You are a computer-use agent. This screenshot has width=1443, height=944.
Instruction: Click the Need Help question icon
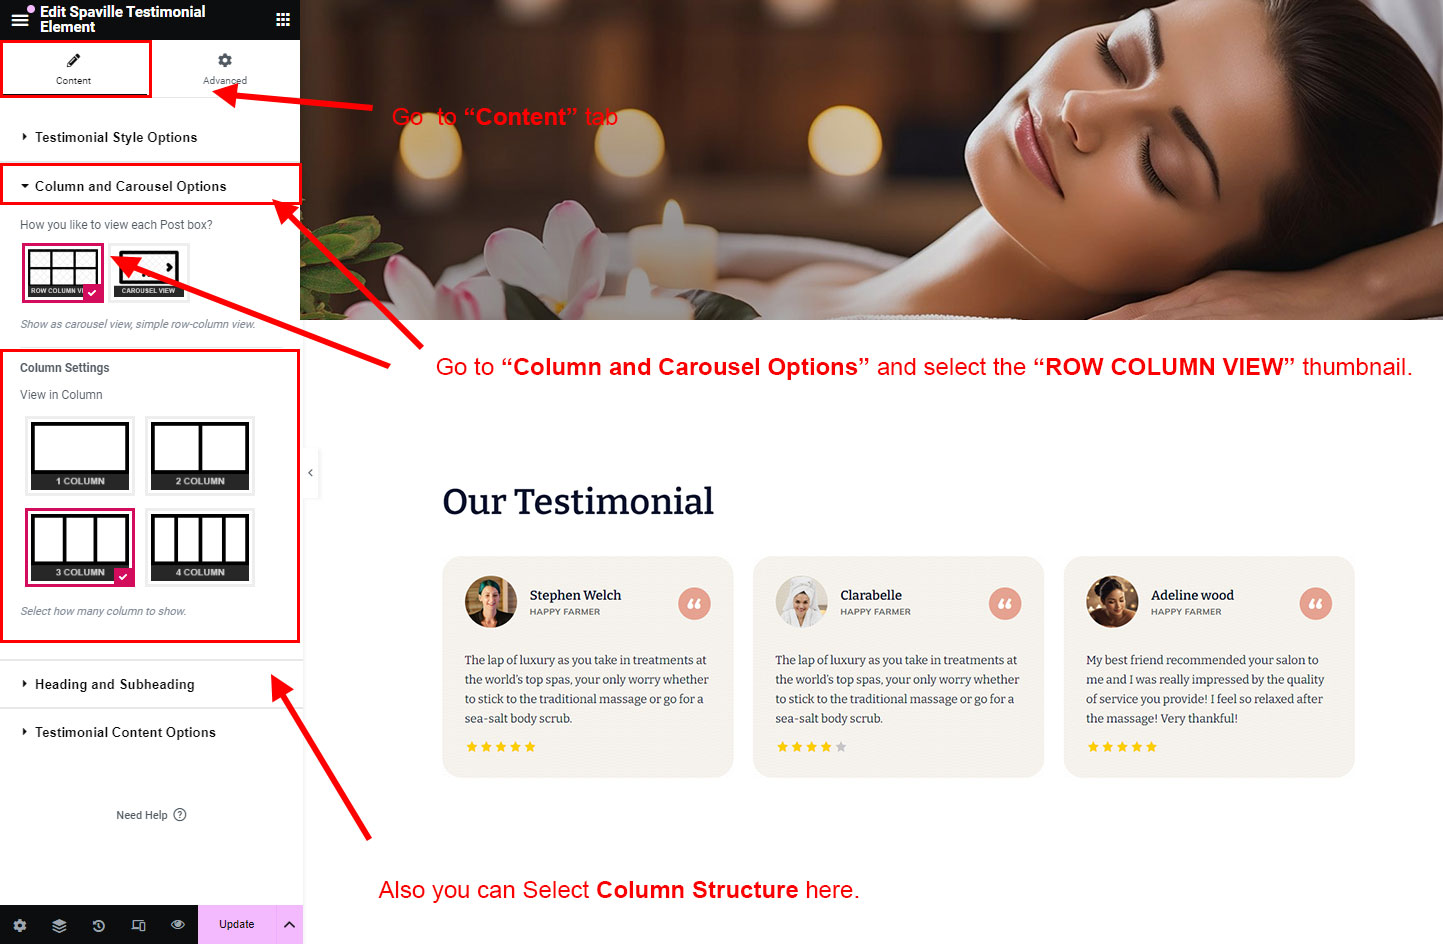[x=180, y=815]
